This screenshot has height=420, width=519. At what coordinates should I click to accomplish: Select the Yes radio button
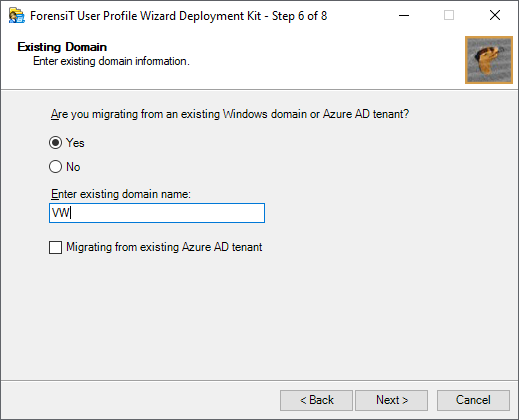point(55,143)
